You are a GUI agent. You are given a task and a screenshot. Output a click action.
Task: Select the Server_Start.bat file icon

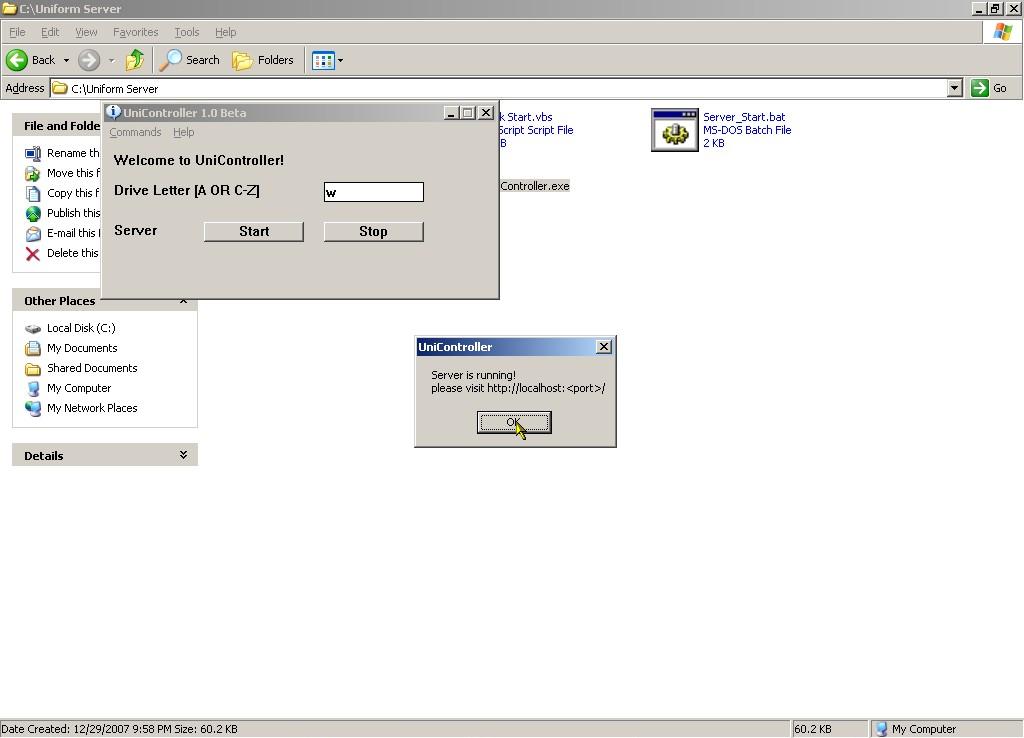pyautogui.click(x=675, y=130)
